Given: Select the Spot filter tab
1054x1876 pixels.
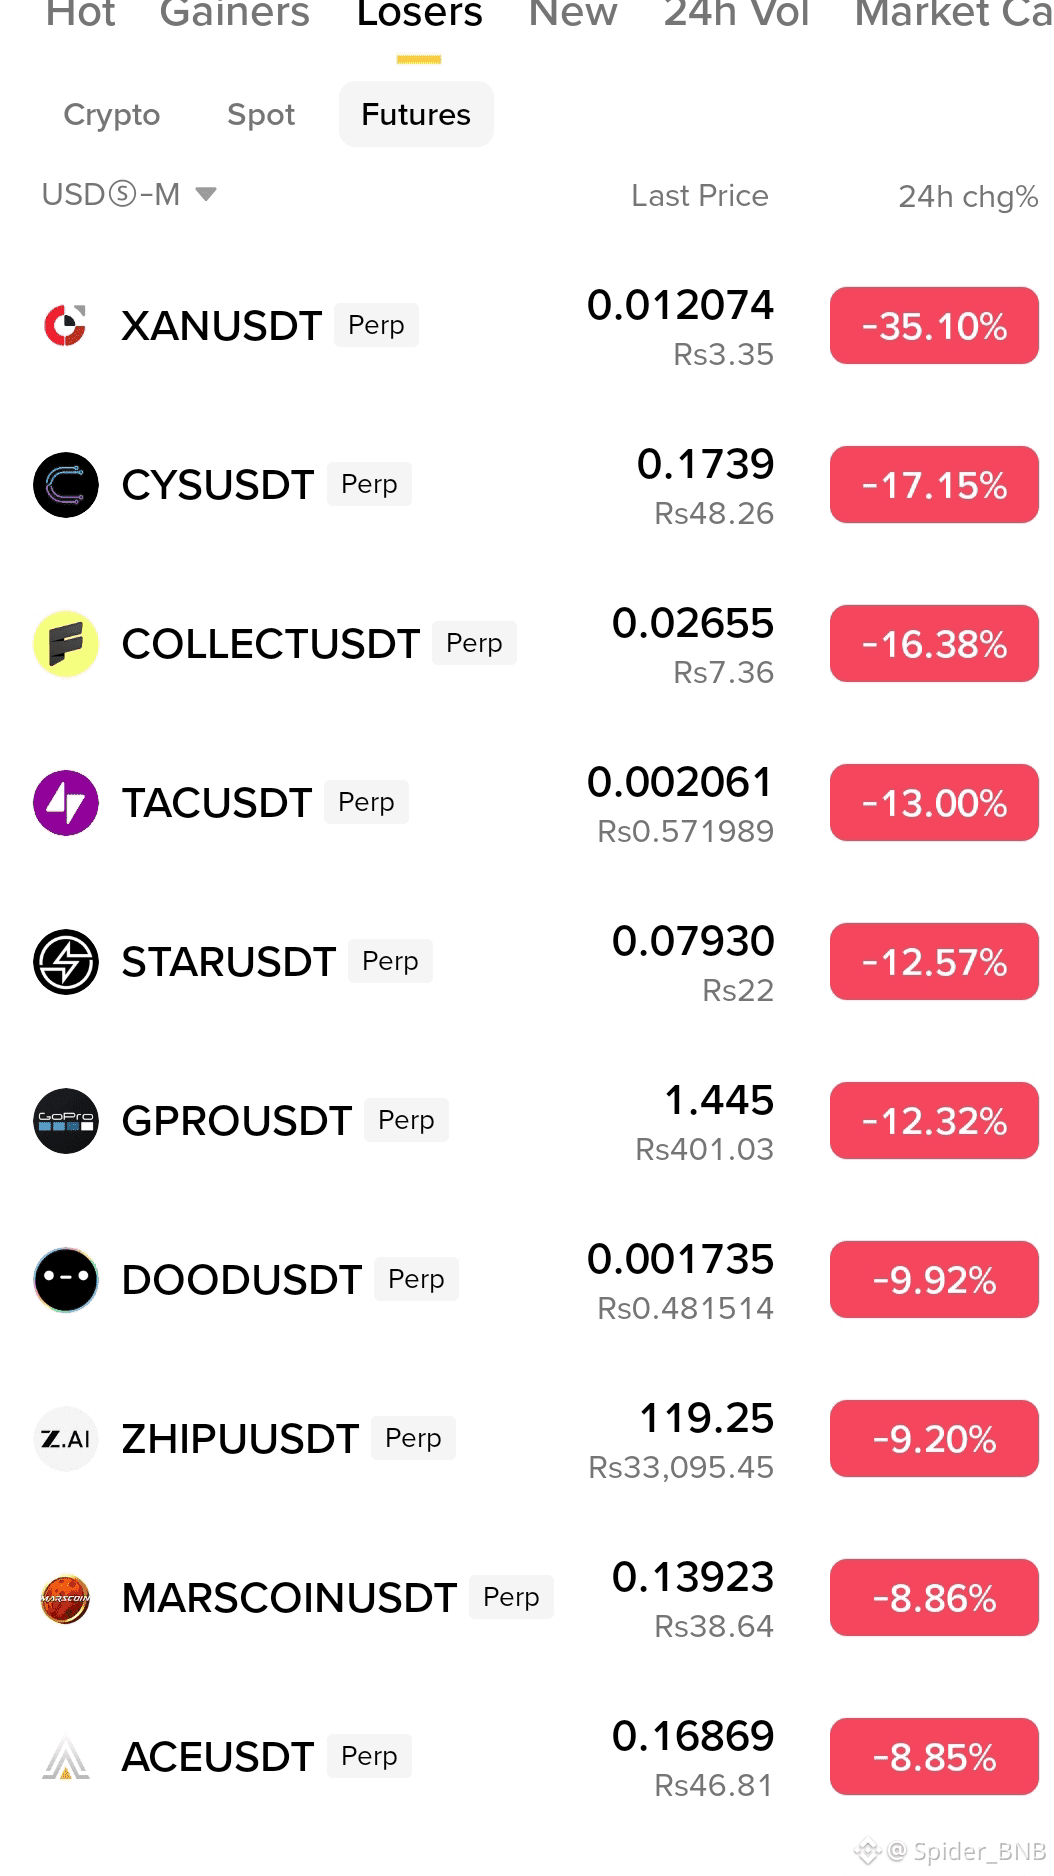Looking at the screenshot, I should coord(261,115).
